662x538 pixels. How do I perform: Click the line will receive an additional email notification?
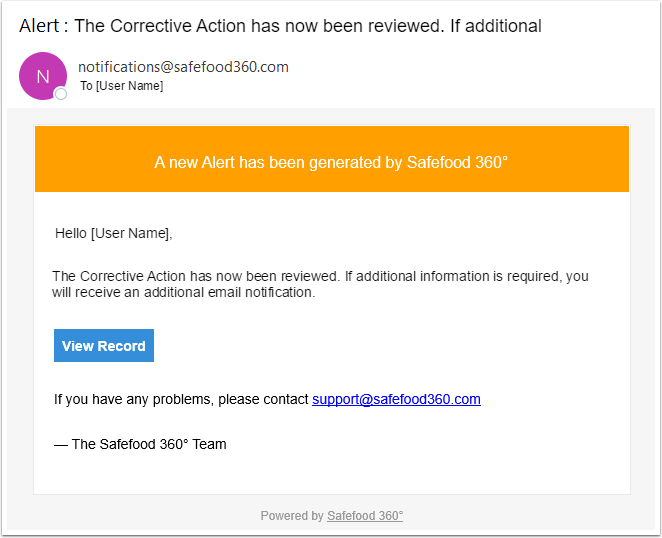coord(183,293)
